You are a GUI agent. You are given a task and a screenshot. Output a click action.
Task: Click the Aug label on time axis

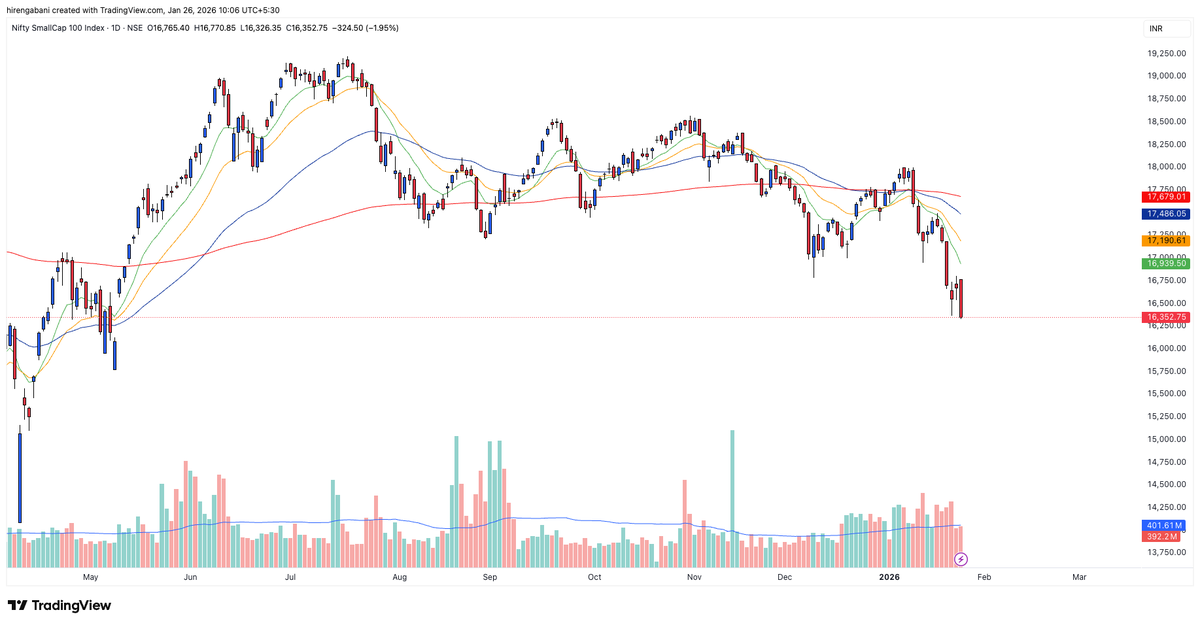tap(400, 577)
